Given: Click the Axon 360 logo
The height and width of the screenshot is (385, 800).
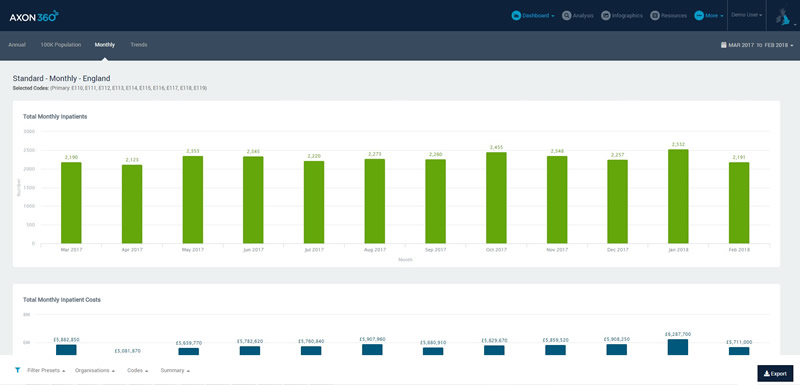Looking at the screenshot, I should pos(34,16).
